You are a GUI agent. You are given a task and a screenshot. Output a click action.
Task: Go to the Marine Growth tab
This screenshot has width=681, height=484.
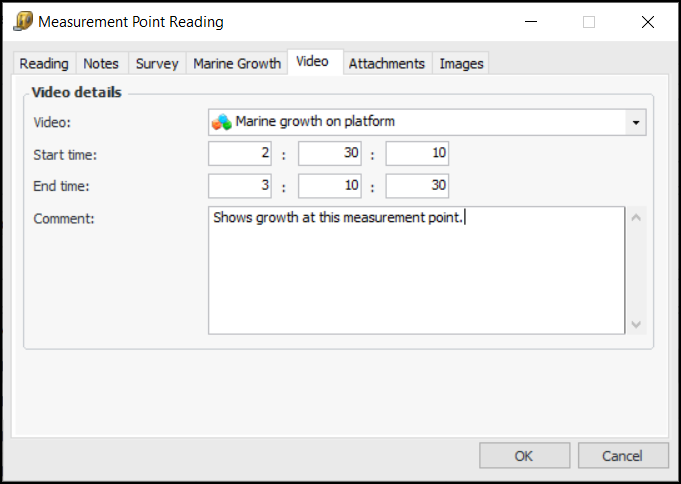tap(237, 63)
